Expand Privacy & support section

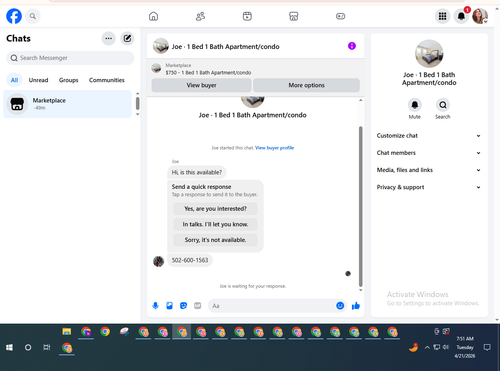click(x=429, y=187)
